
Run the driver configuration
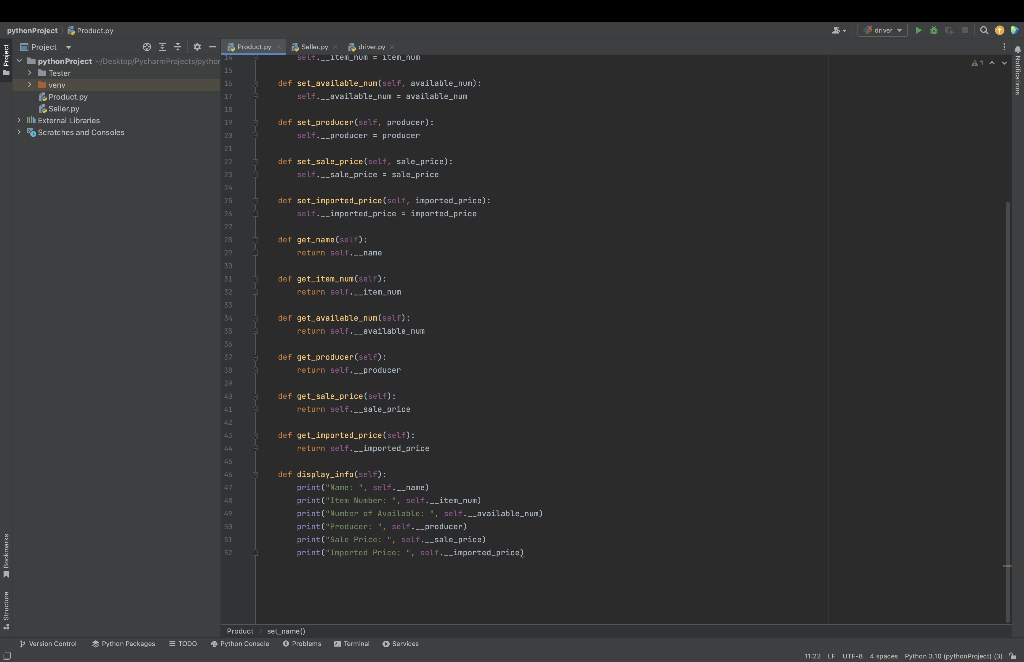[919, 30]
